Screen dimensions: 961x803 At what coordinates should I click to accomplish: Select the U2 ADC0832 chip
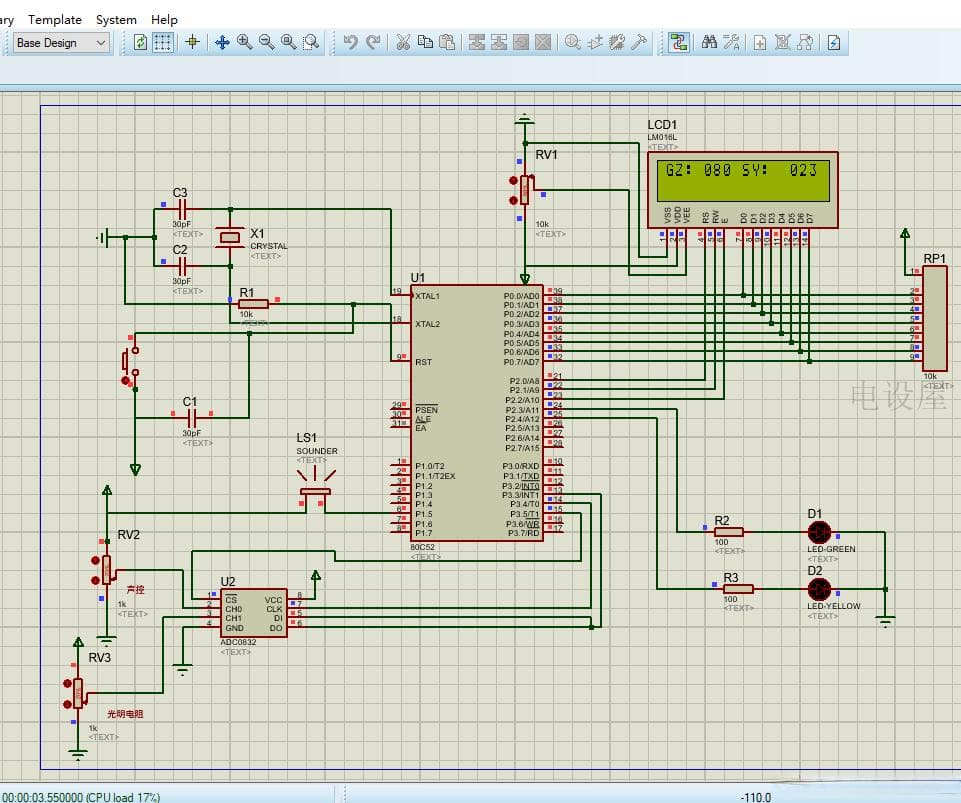(254, 613)
